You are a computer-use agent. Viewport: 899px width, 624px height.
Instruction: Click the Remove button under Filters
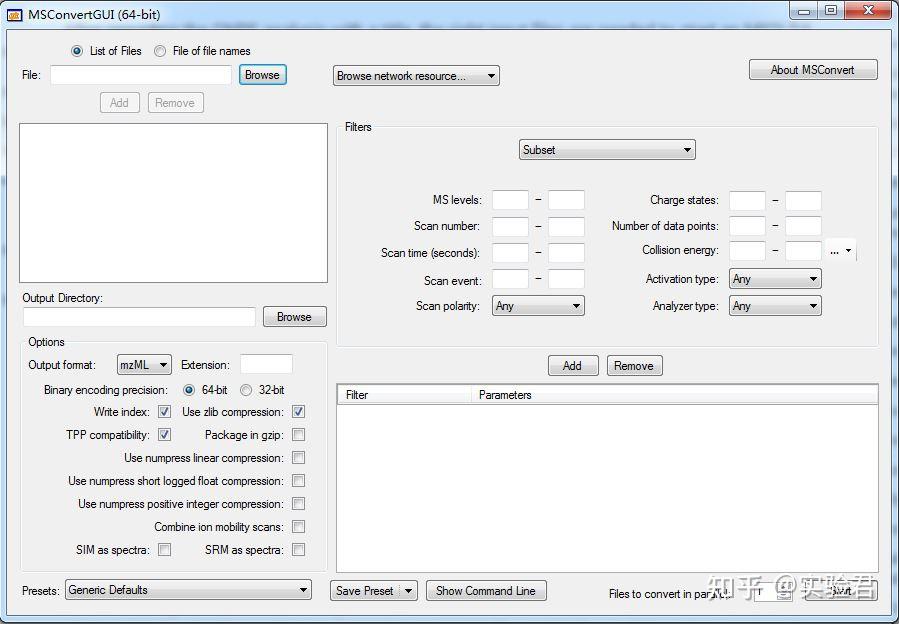[x=634, y=366]
